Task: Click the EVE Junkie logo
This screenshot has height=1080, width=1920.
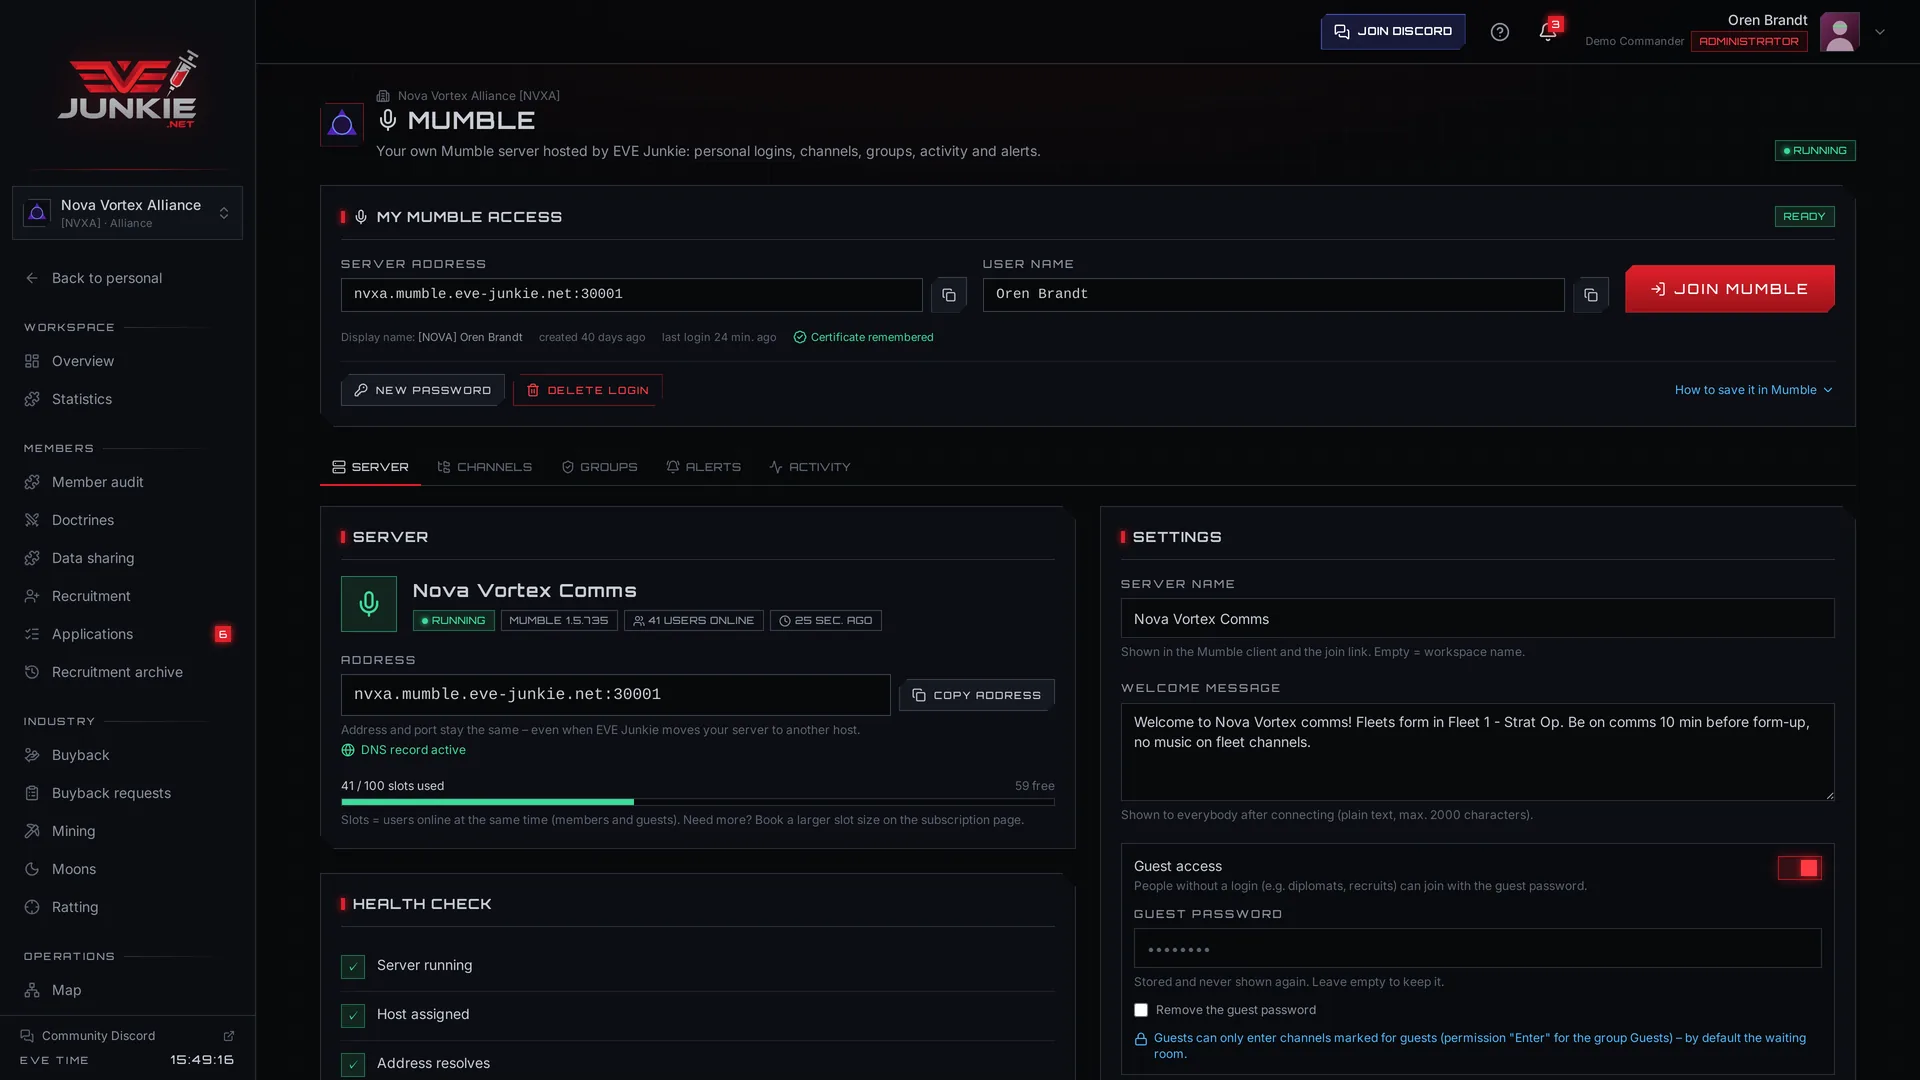Action: 128,89
